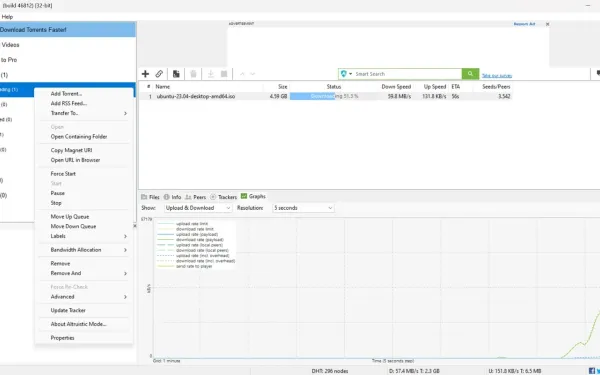Sort by the Name column header

pyautogui.click(x=163, y=87)
